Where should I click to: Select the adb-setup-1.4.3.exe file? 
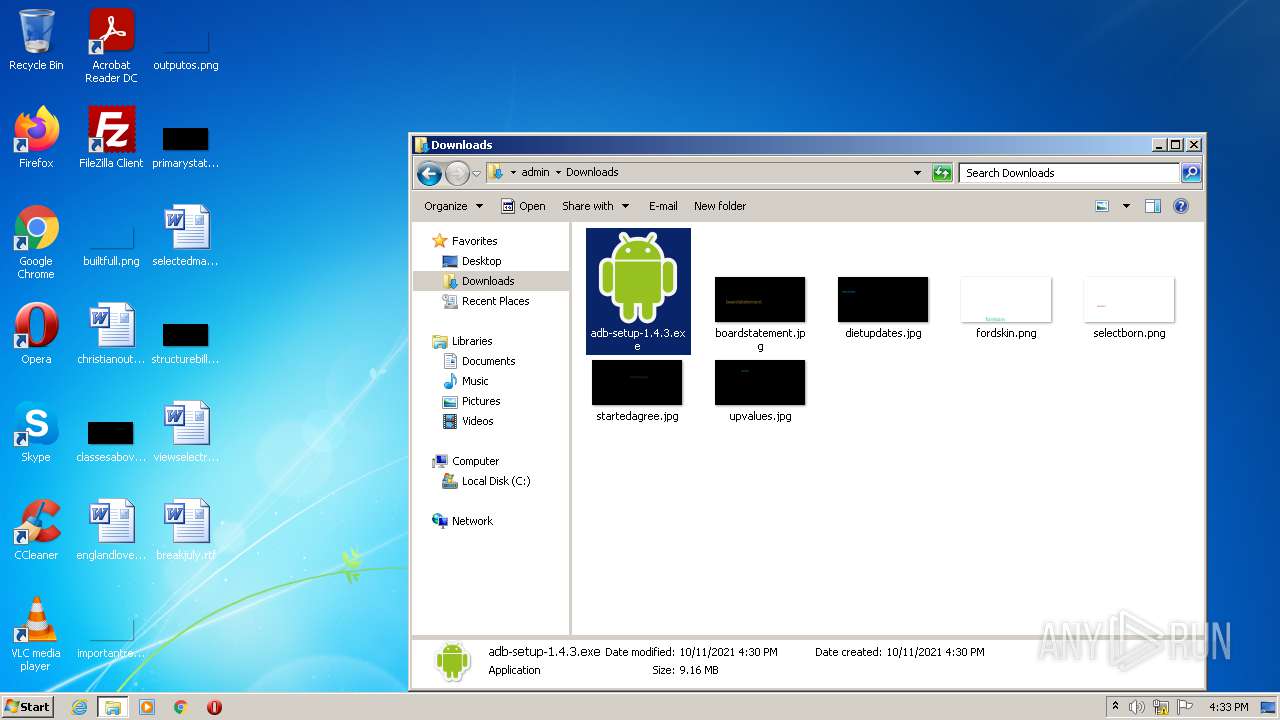(x=638, y=291)
